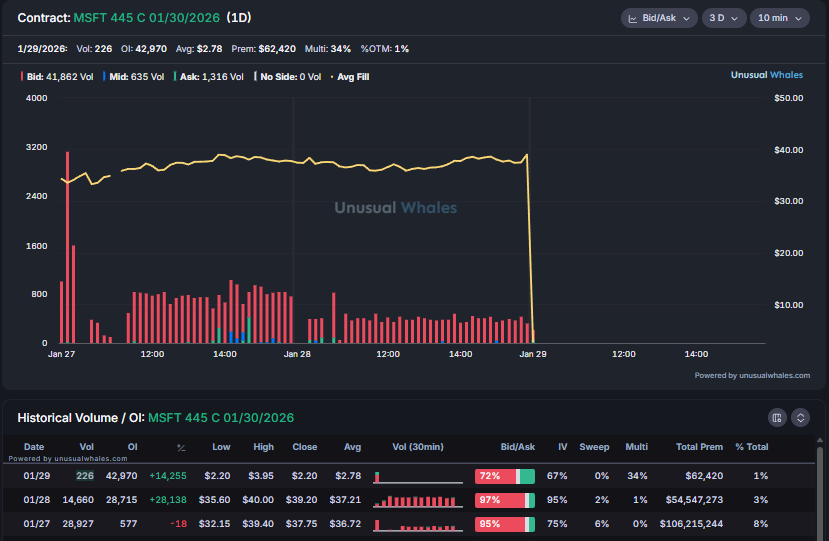The image size is (829, 541).
Task: Open the 10 min interval dropdown
Action: 778,18
